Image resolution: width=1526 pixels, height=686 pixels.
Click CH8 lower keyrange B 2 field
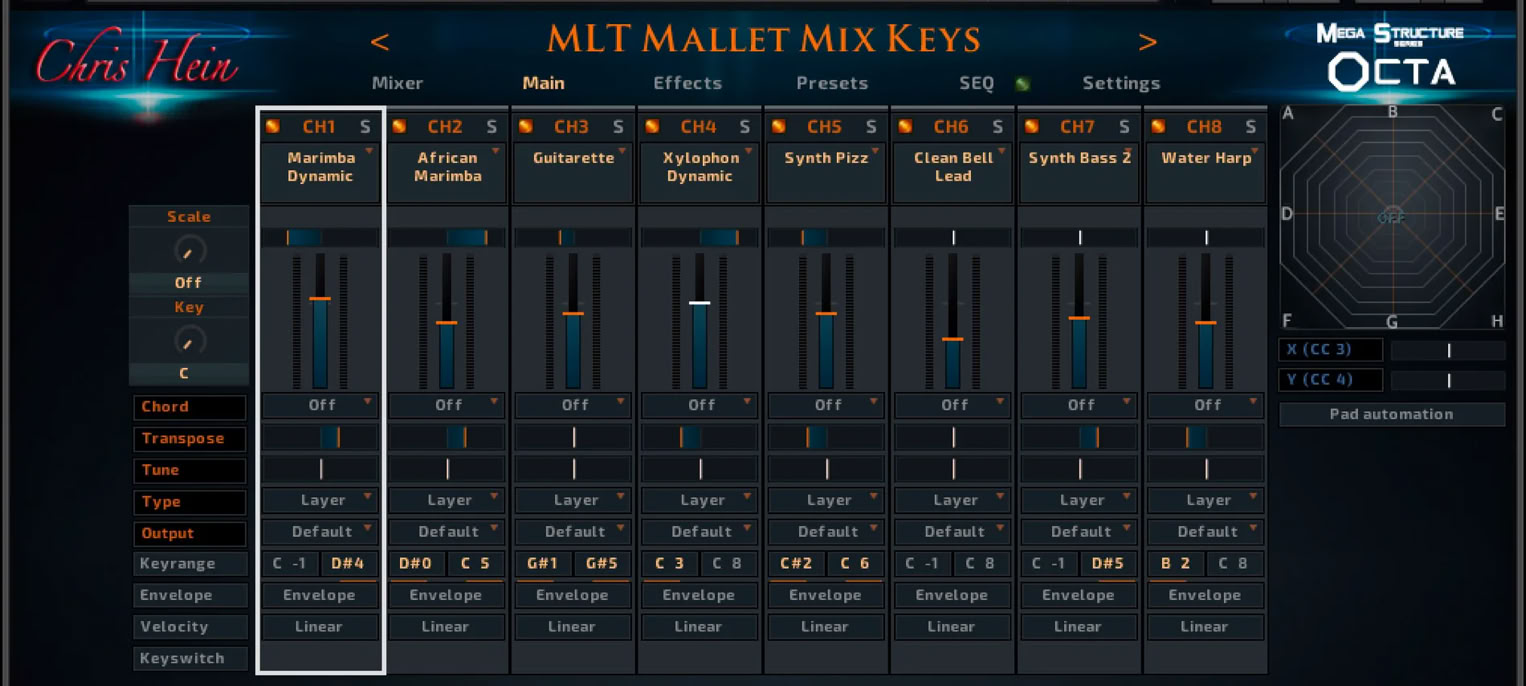(1176, 564)
